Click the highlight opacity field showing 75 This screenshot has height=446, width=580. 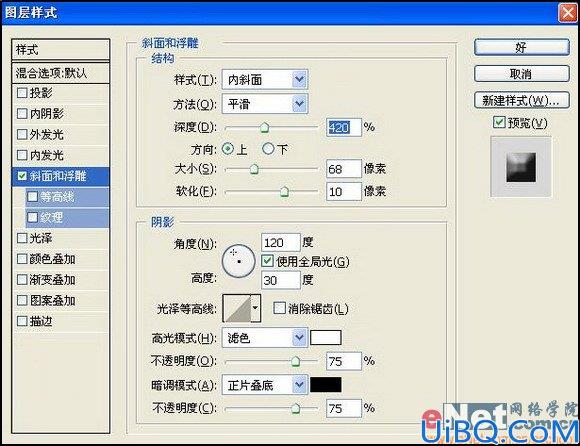344,361
